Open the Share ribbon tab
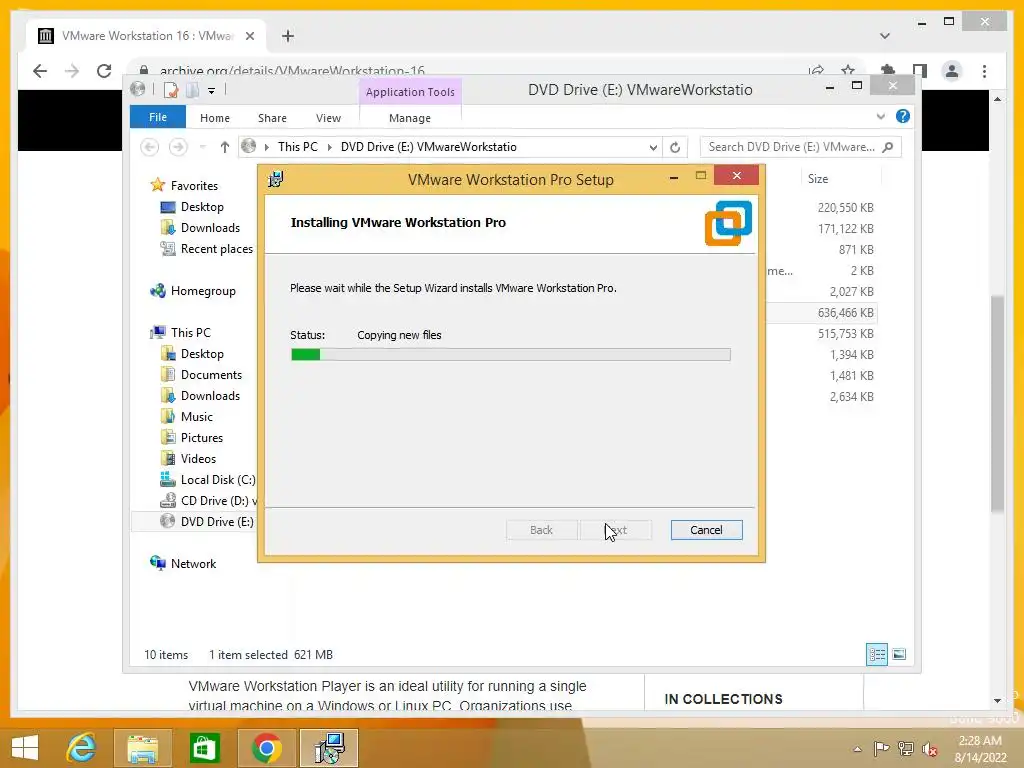The height and width of the screenshot is (768, 1024). 272,118
